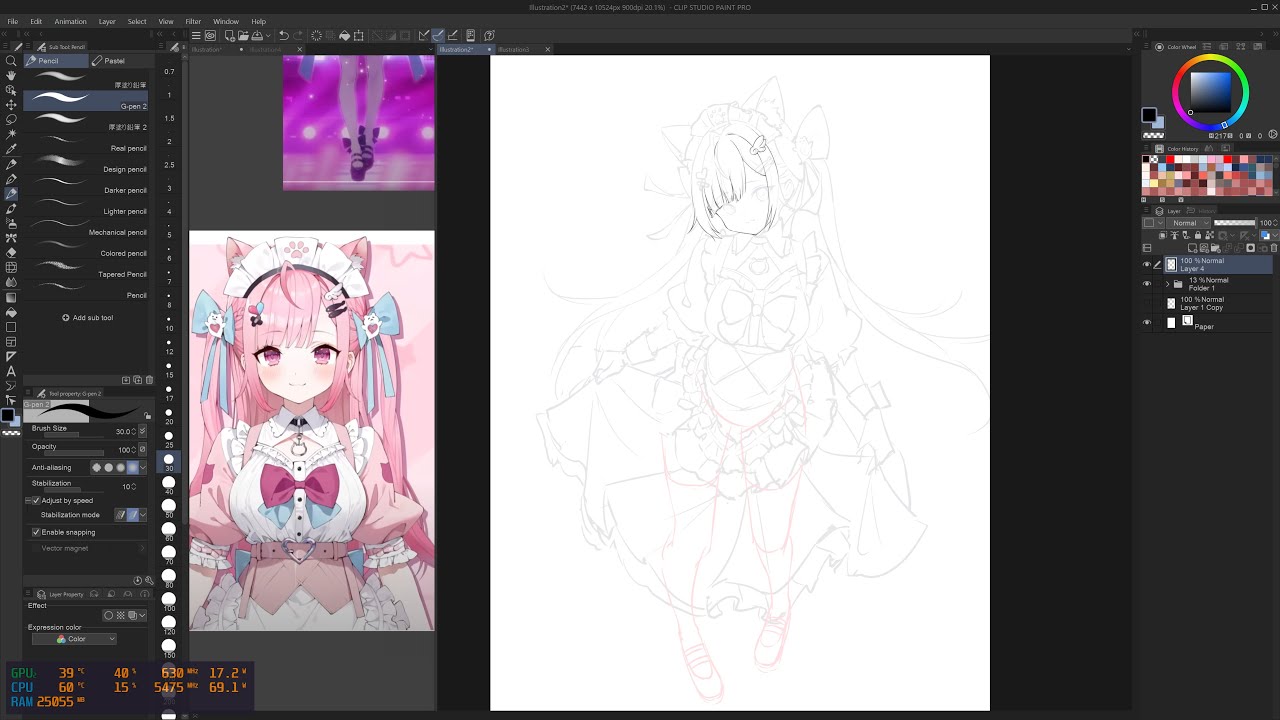Viewport: 1280px width, 720px height.
Task: Select the Text tool
Action: [x=11, y=371]
